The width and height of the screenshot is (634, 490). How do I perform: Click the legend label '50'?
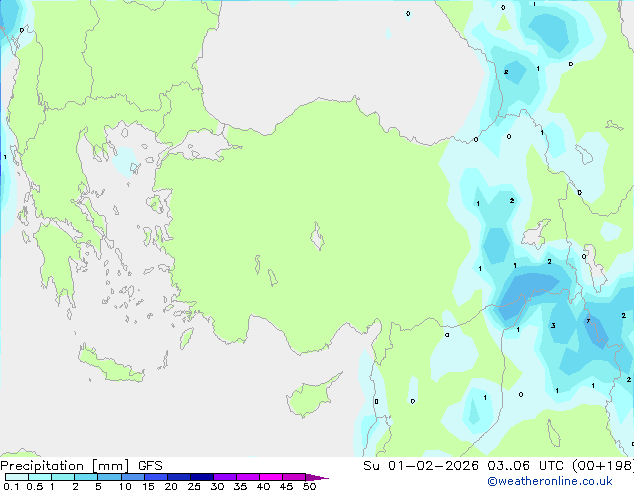coord(310,486)
